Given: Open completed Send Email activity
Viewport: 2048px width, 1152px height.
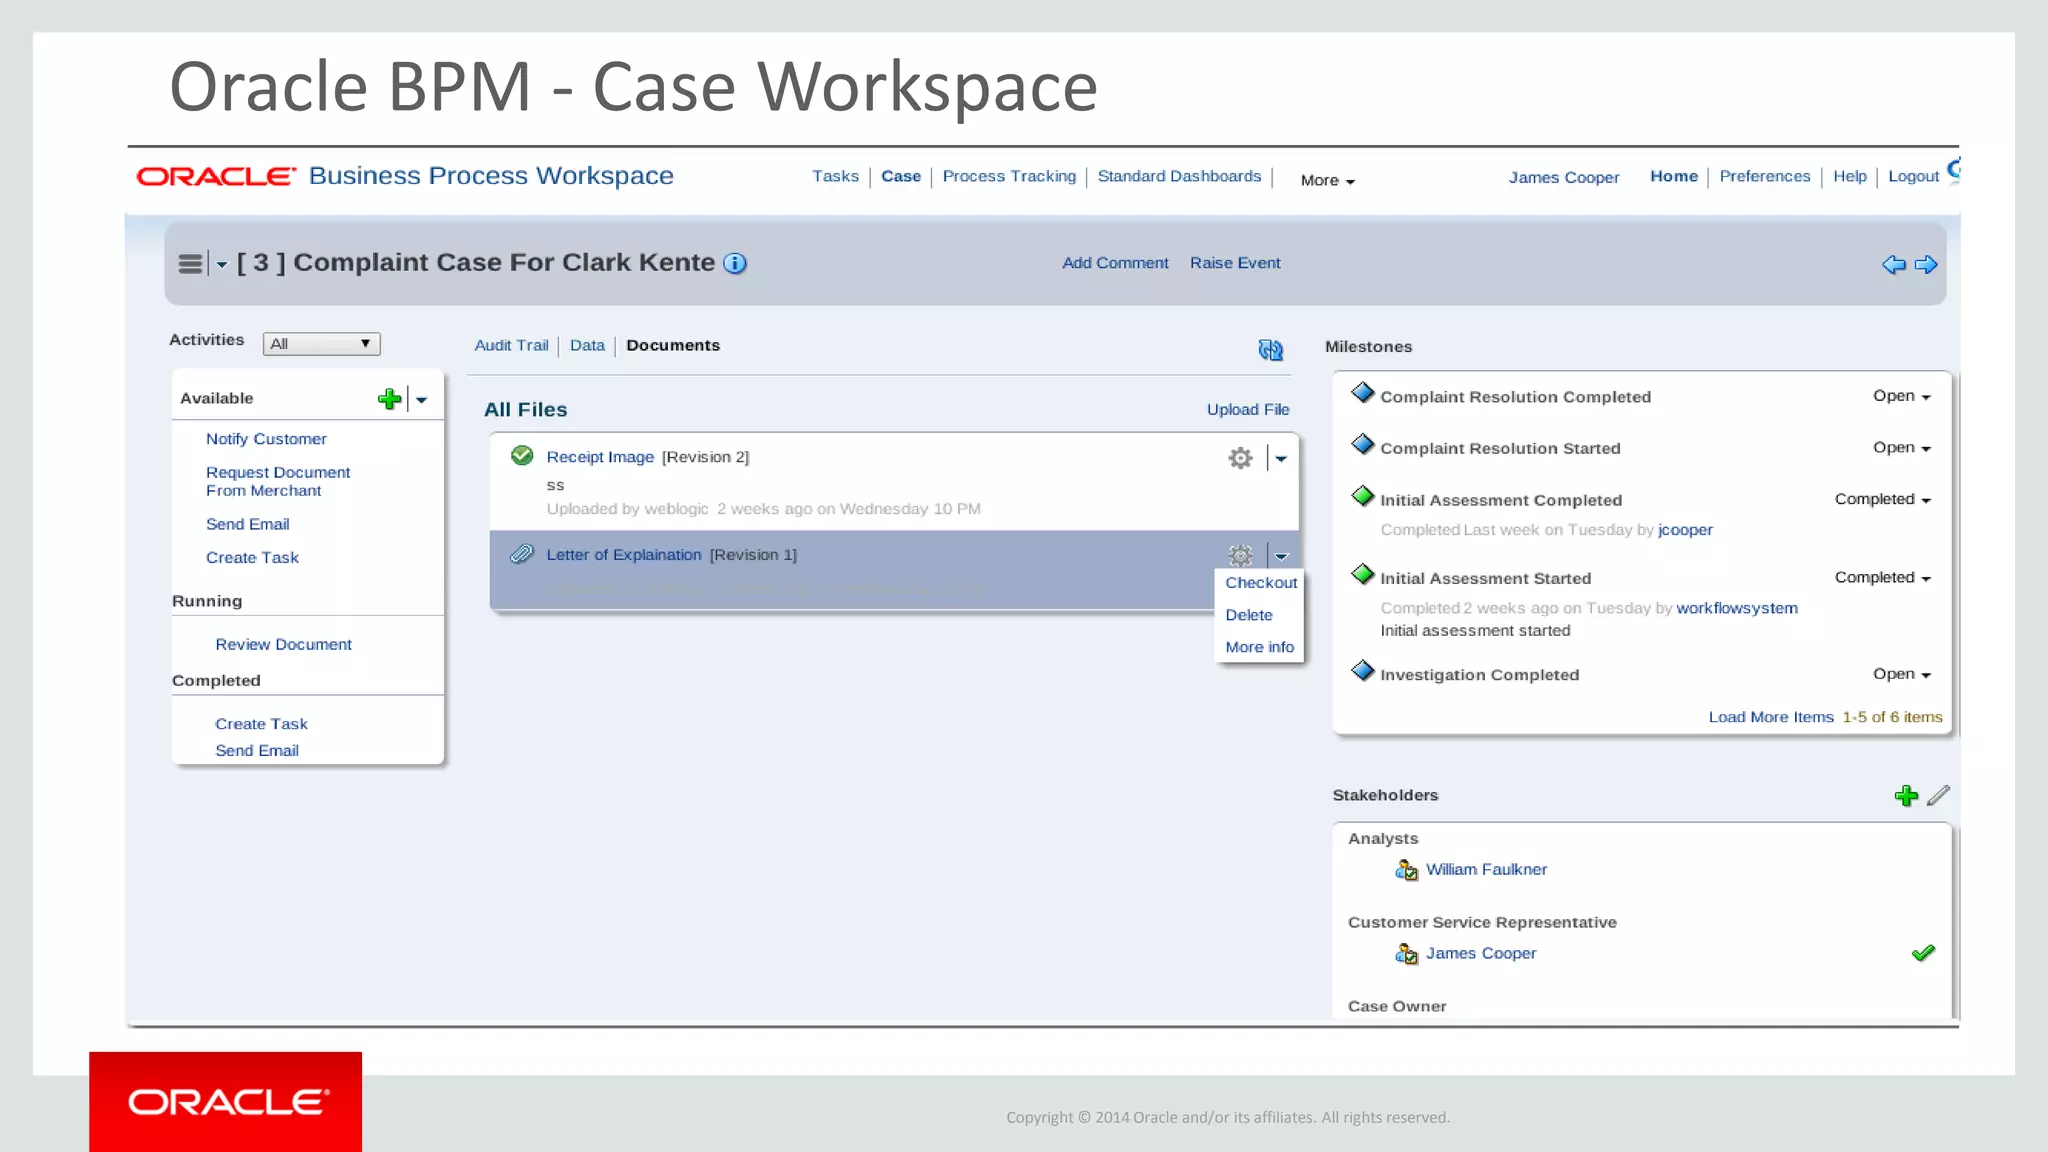Looking at the screenshot, I should 257,751.
